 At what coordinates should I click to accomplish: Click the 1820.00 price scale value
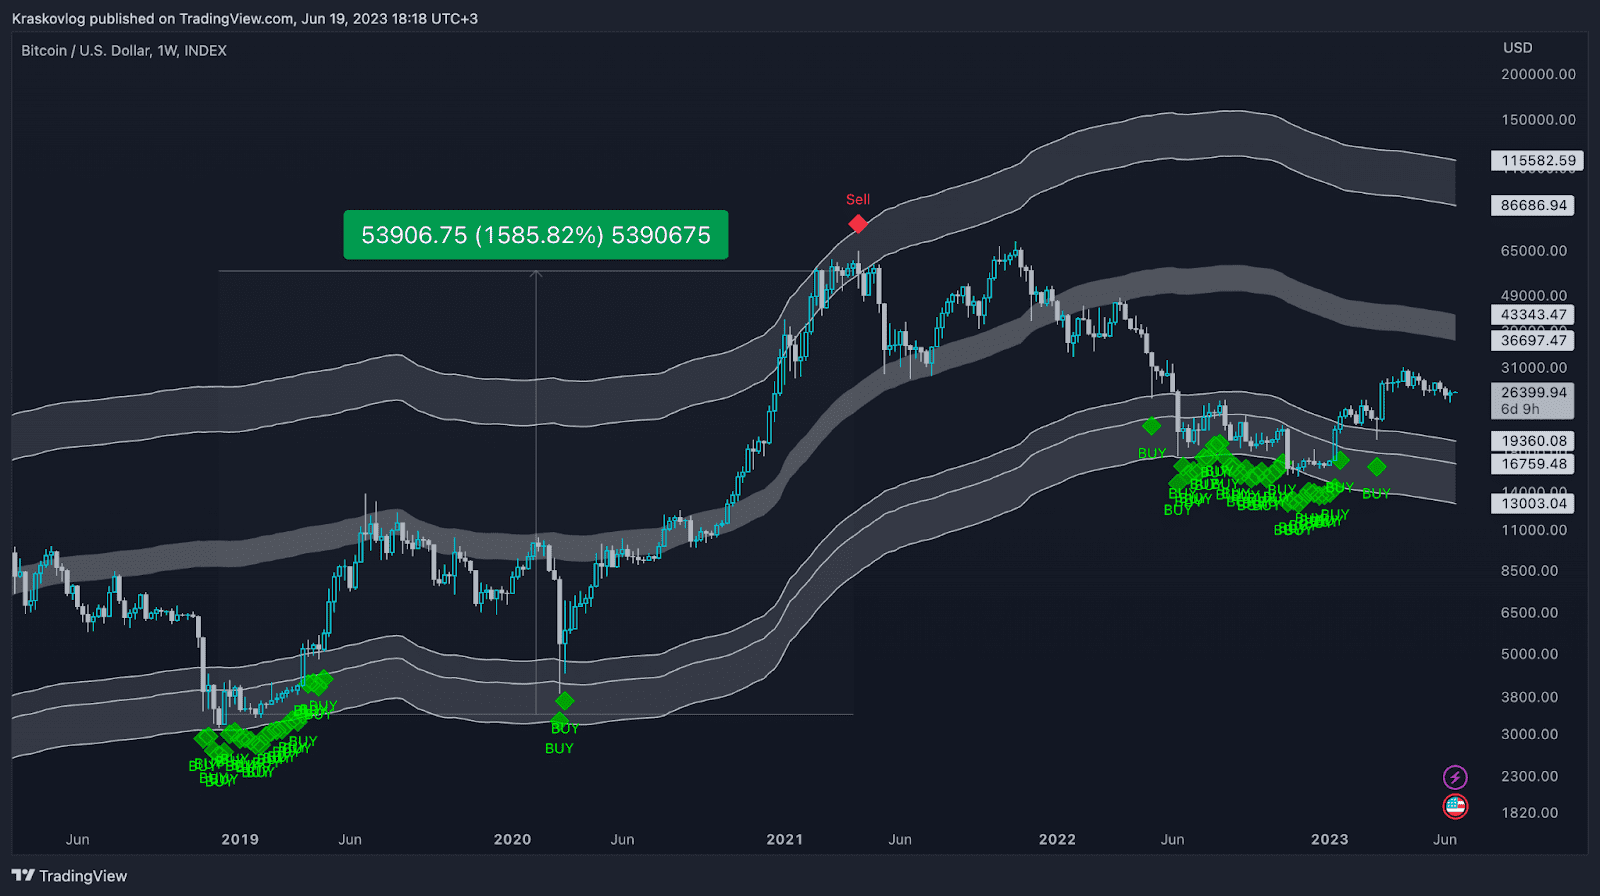pos(1530,812)
